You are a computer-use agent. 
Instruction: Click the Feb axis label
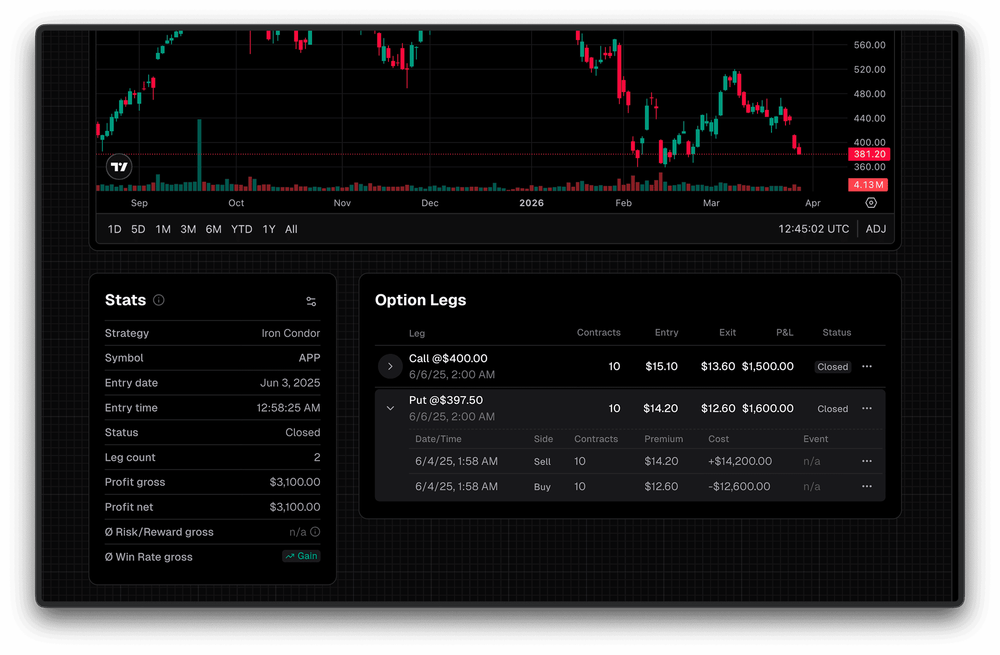pyautogui.click(x=623, y=203)
